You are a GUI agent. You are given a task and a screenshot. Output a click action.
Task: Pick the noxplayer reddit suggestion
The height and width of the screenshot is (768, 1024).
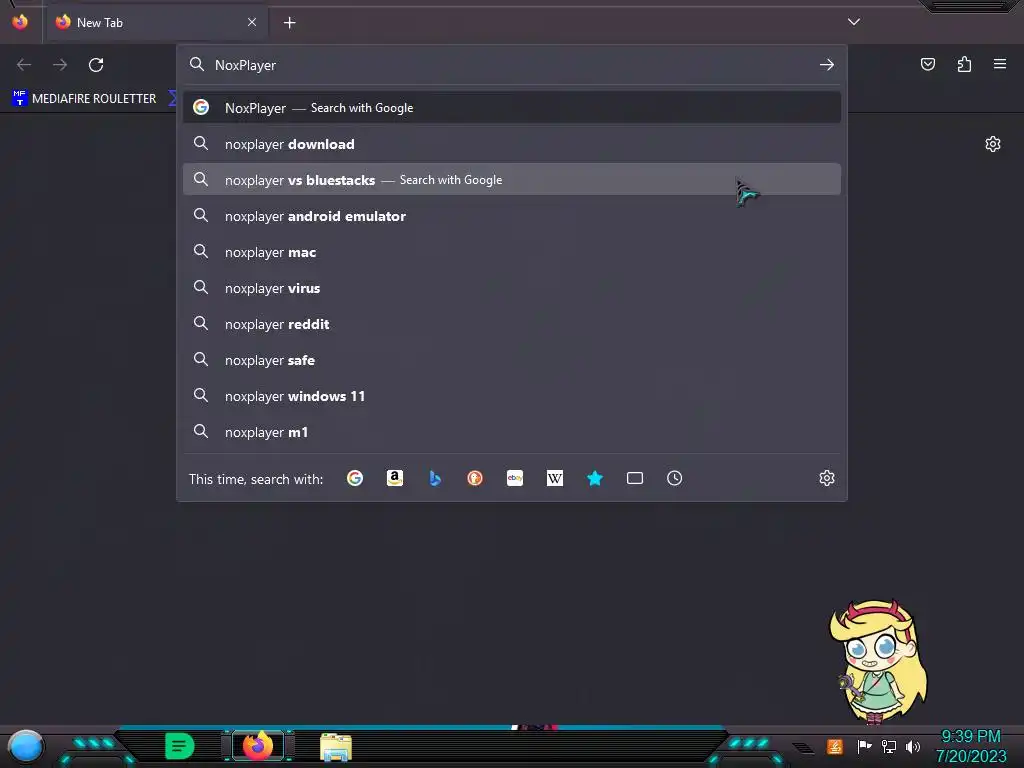click(x=512, y=324)
